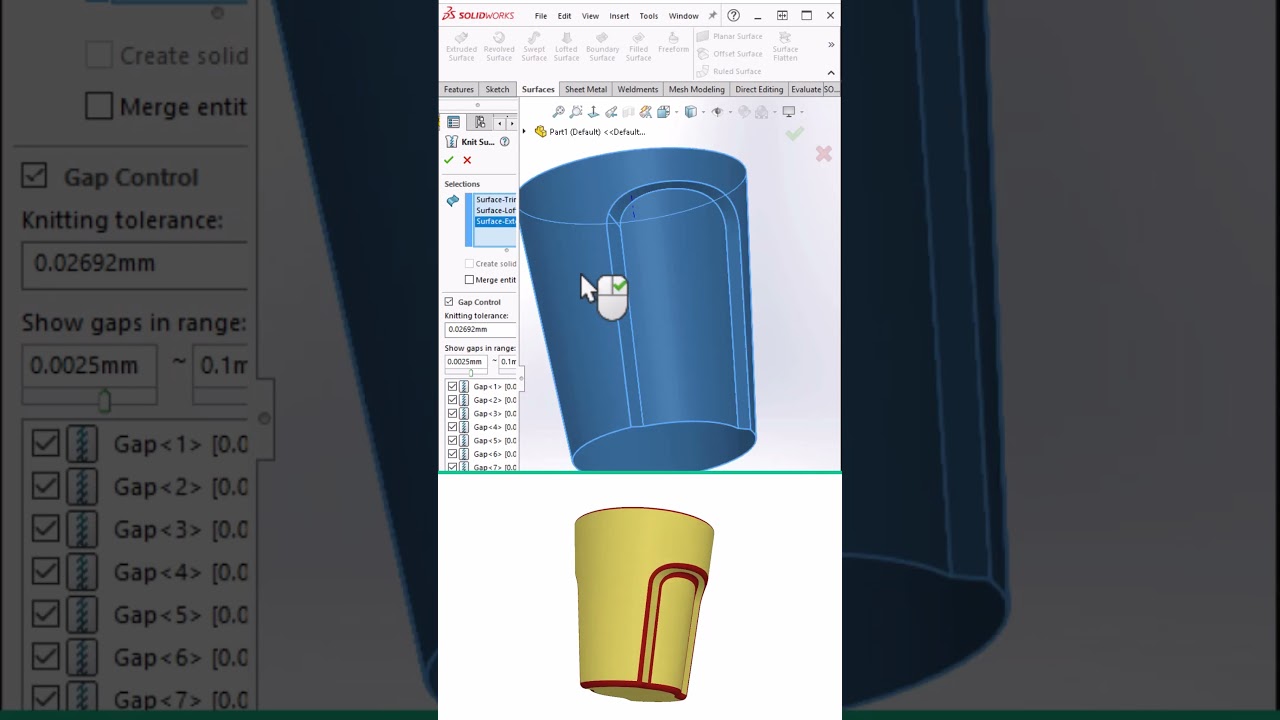The width and height of the screenshot is (1280, 720).
Task: Cancel Knit Surface with red X
Action: click(467, 160)
